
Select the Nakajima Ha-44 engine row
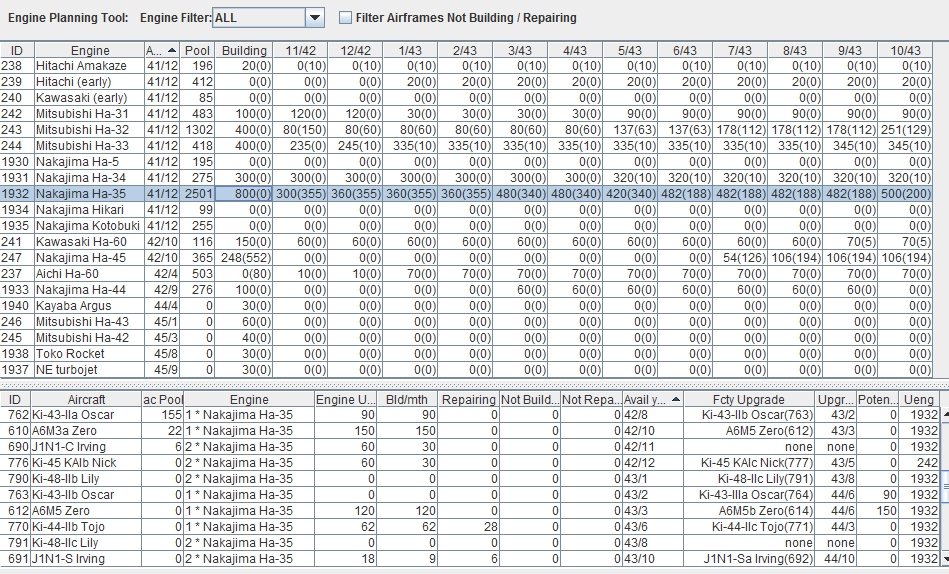466,289
